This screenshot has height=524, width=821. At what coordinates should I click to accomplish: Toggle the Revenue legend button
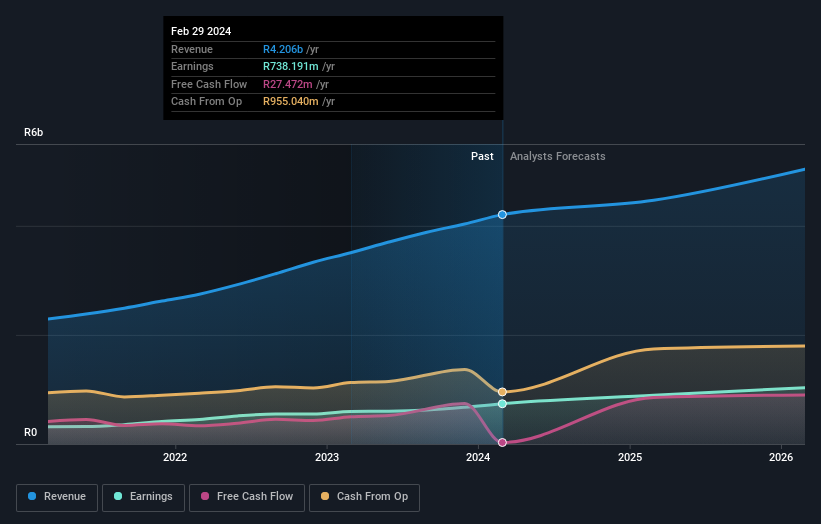pyautogui.click(x=57, y=497)
